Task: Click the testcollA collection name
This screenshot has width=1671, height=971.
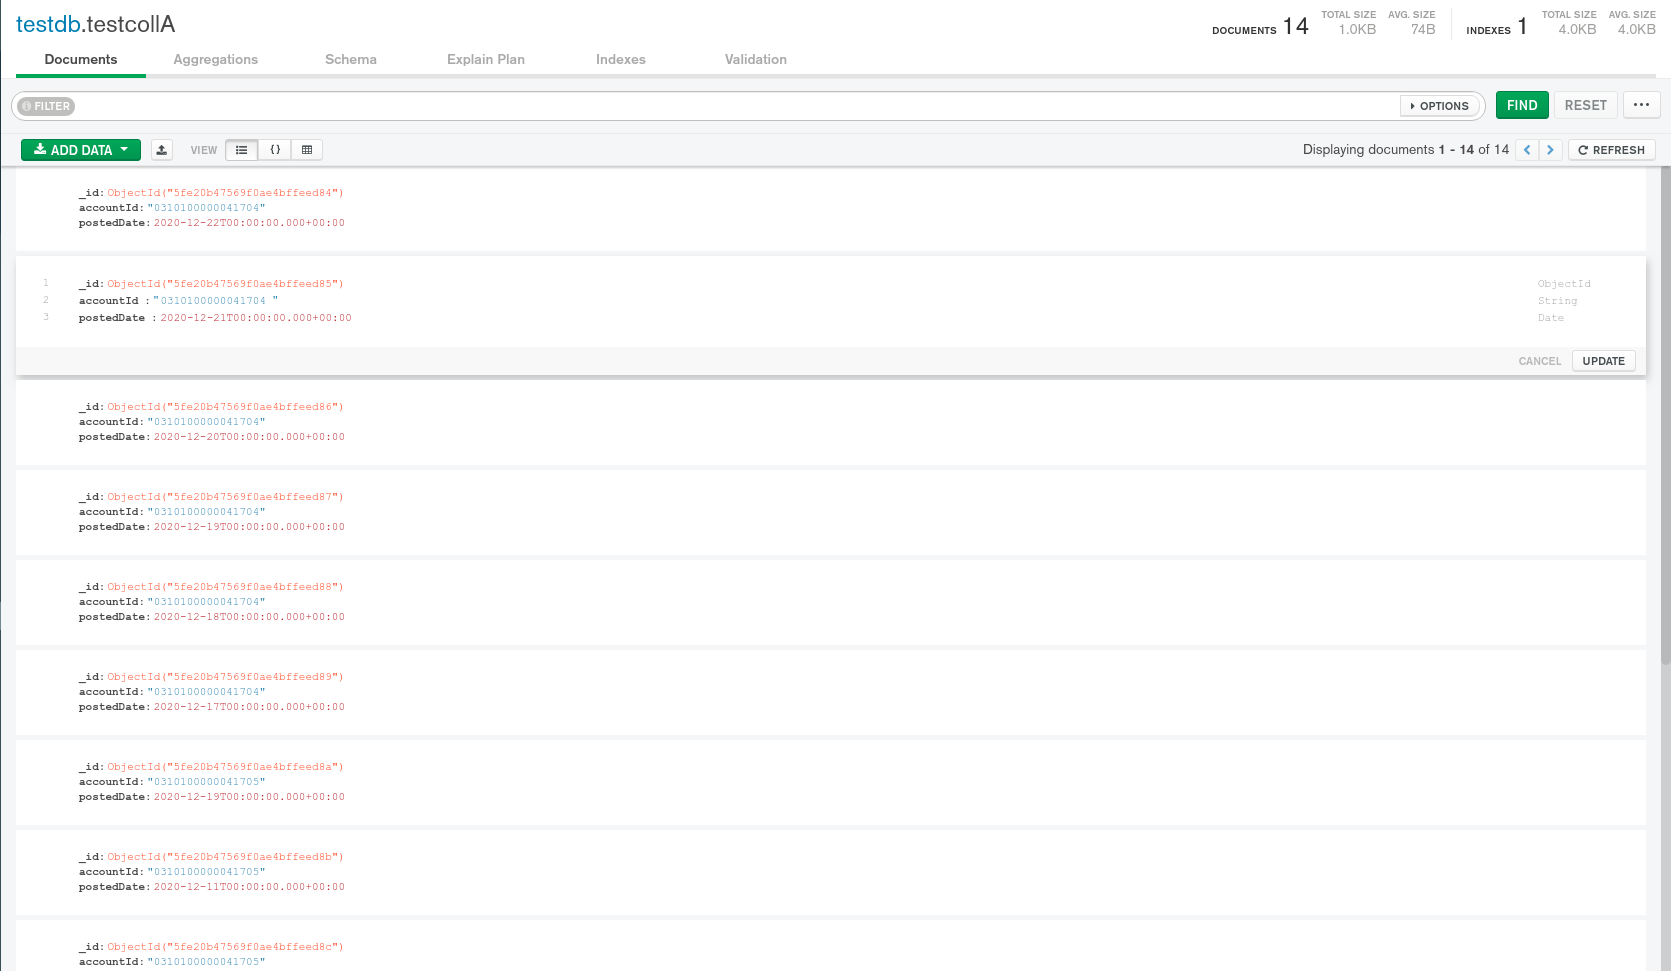Action: coord(131,24)
